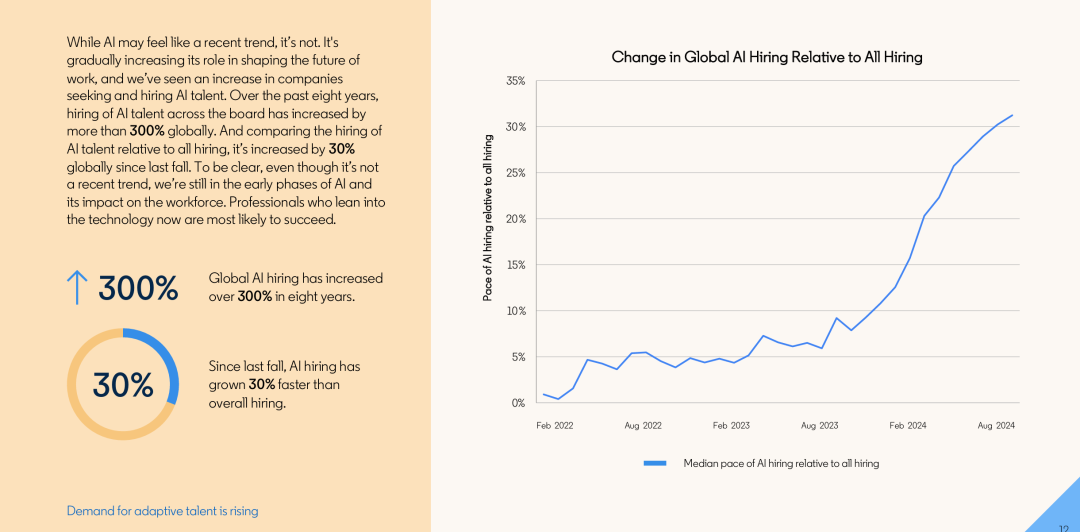Click the 35% y-axis tick label
The image size is (1080, 532).
[x=516, y=81]
